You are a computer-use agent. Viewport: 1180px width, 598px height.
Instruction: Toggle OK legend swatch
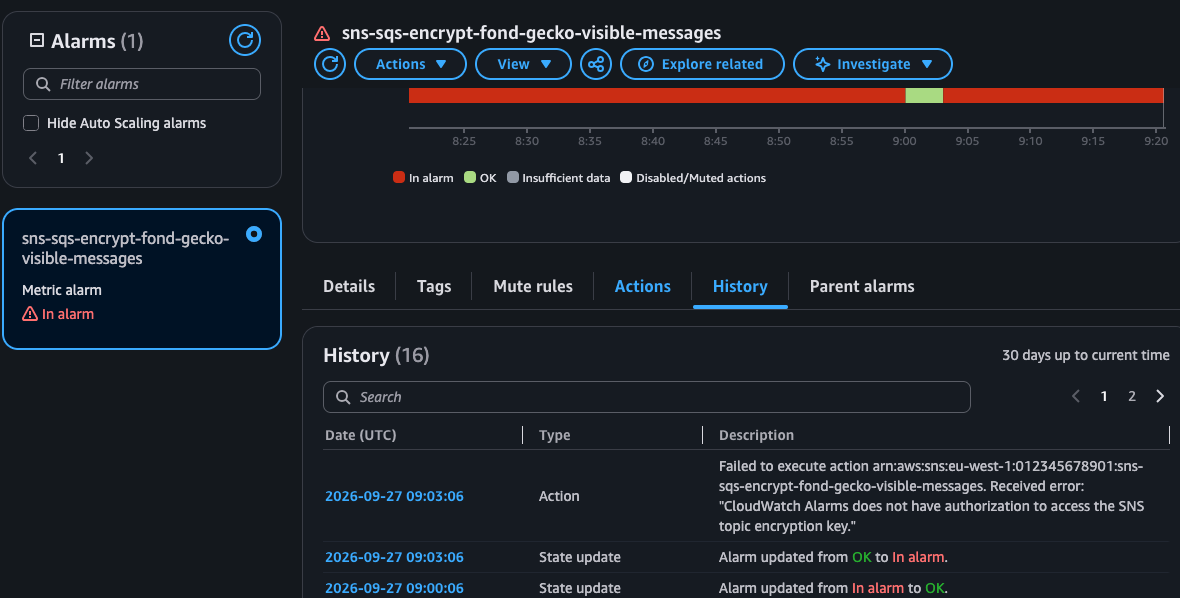pos(470,178)
